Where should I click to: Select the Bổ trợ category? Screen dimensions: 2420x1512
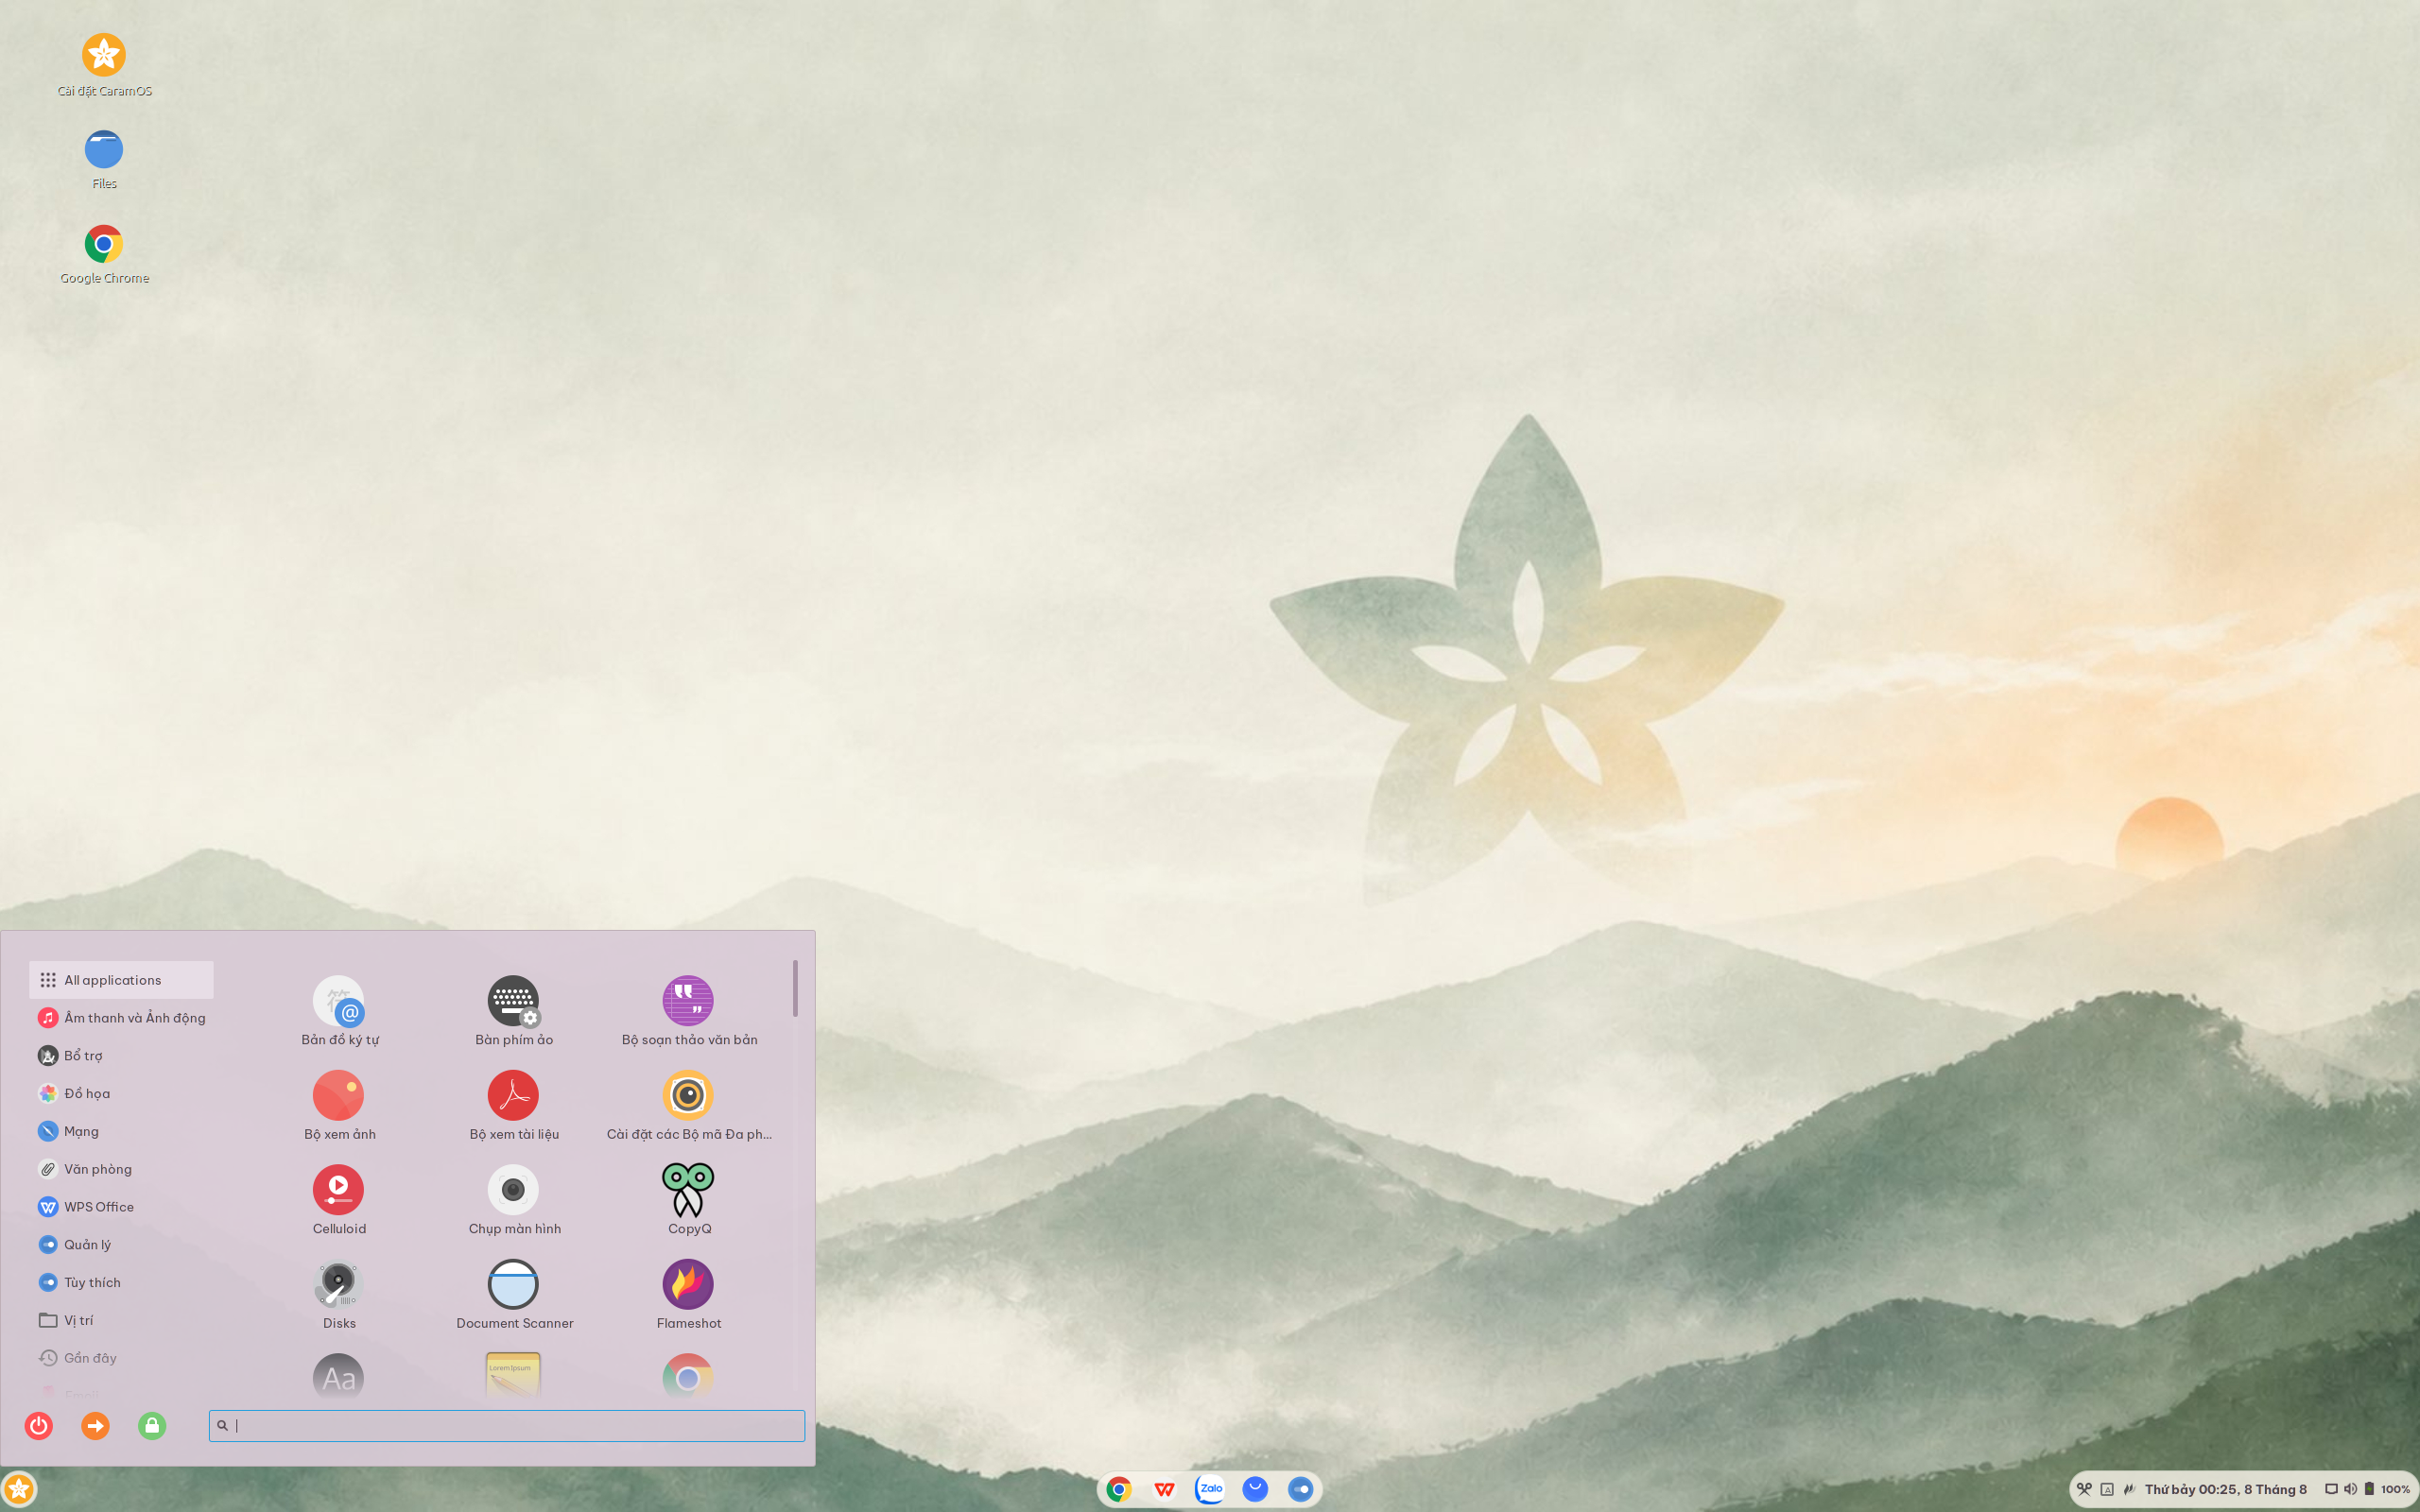pyautogui.click(x=121, y=1056)
